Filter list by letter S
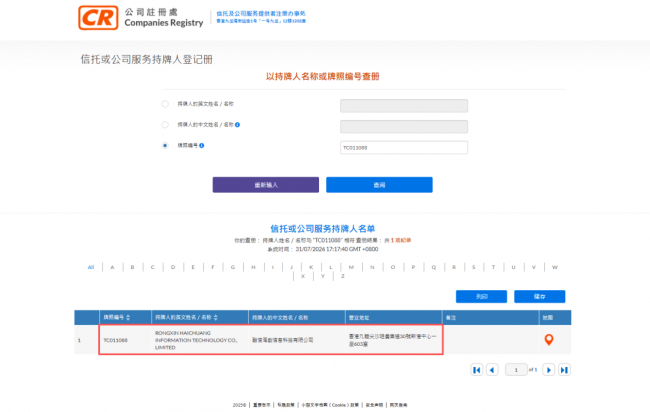This screenshot has height=412, width=650. tap(473, 267)
